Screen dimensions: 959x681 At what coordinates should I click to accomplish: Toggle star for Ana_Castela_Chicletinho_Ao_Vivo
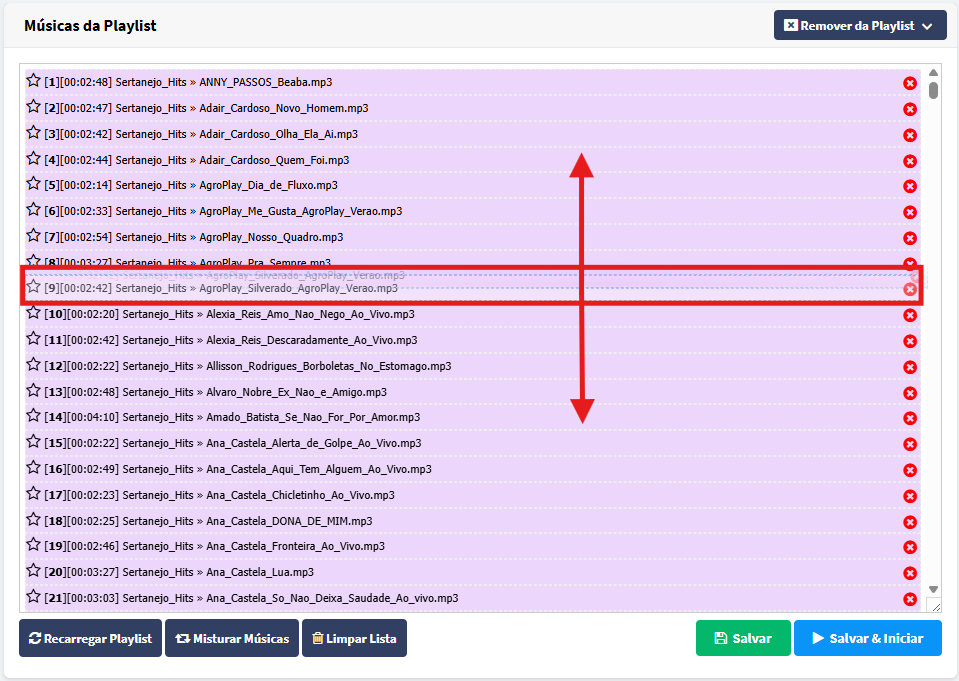coord(33,494)
